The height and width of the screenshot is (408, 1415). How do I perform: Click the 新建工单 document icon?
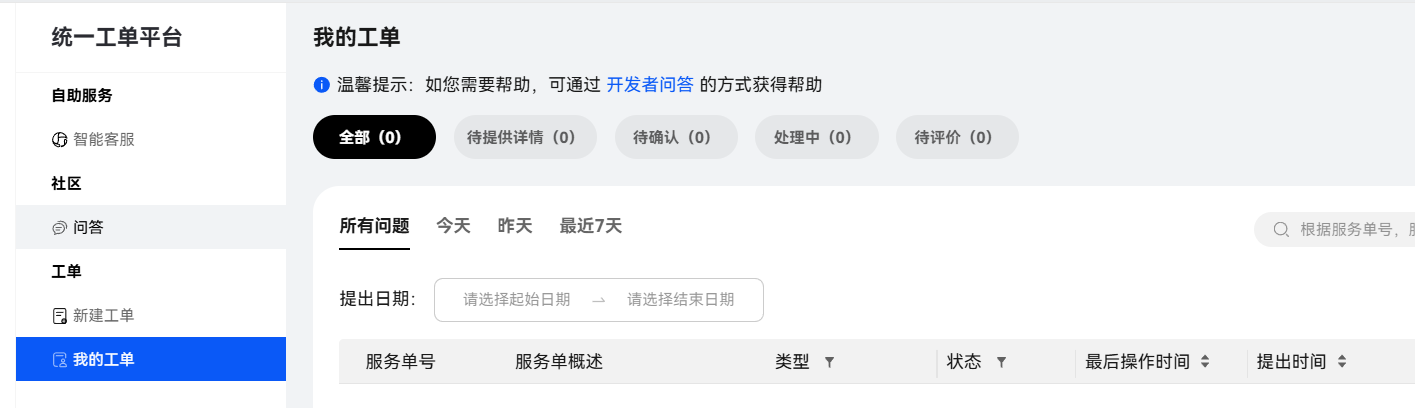coord(59,316)
